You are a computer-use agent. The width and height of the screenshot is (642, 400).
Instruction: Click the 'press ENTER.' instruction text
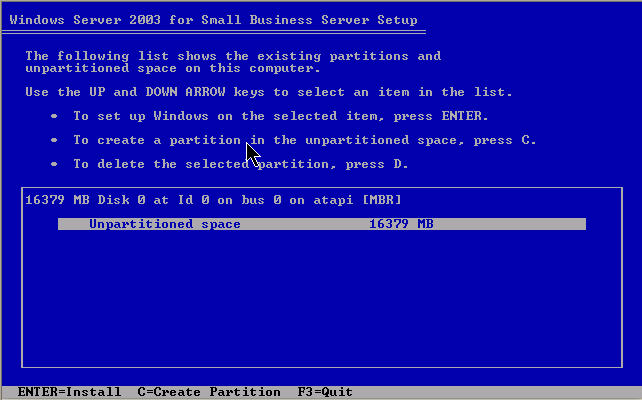point(441,116)
